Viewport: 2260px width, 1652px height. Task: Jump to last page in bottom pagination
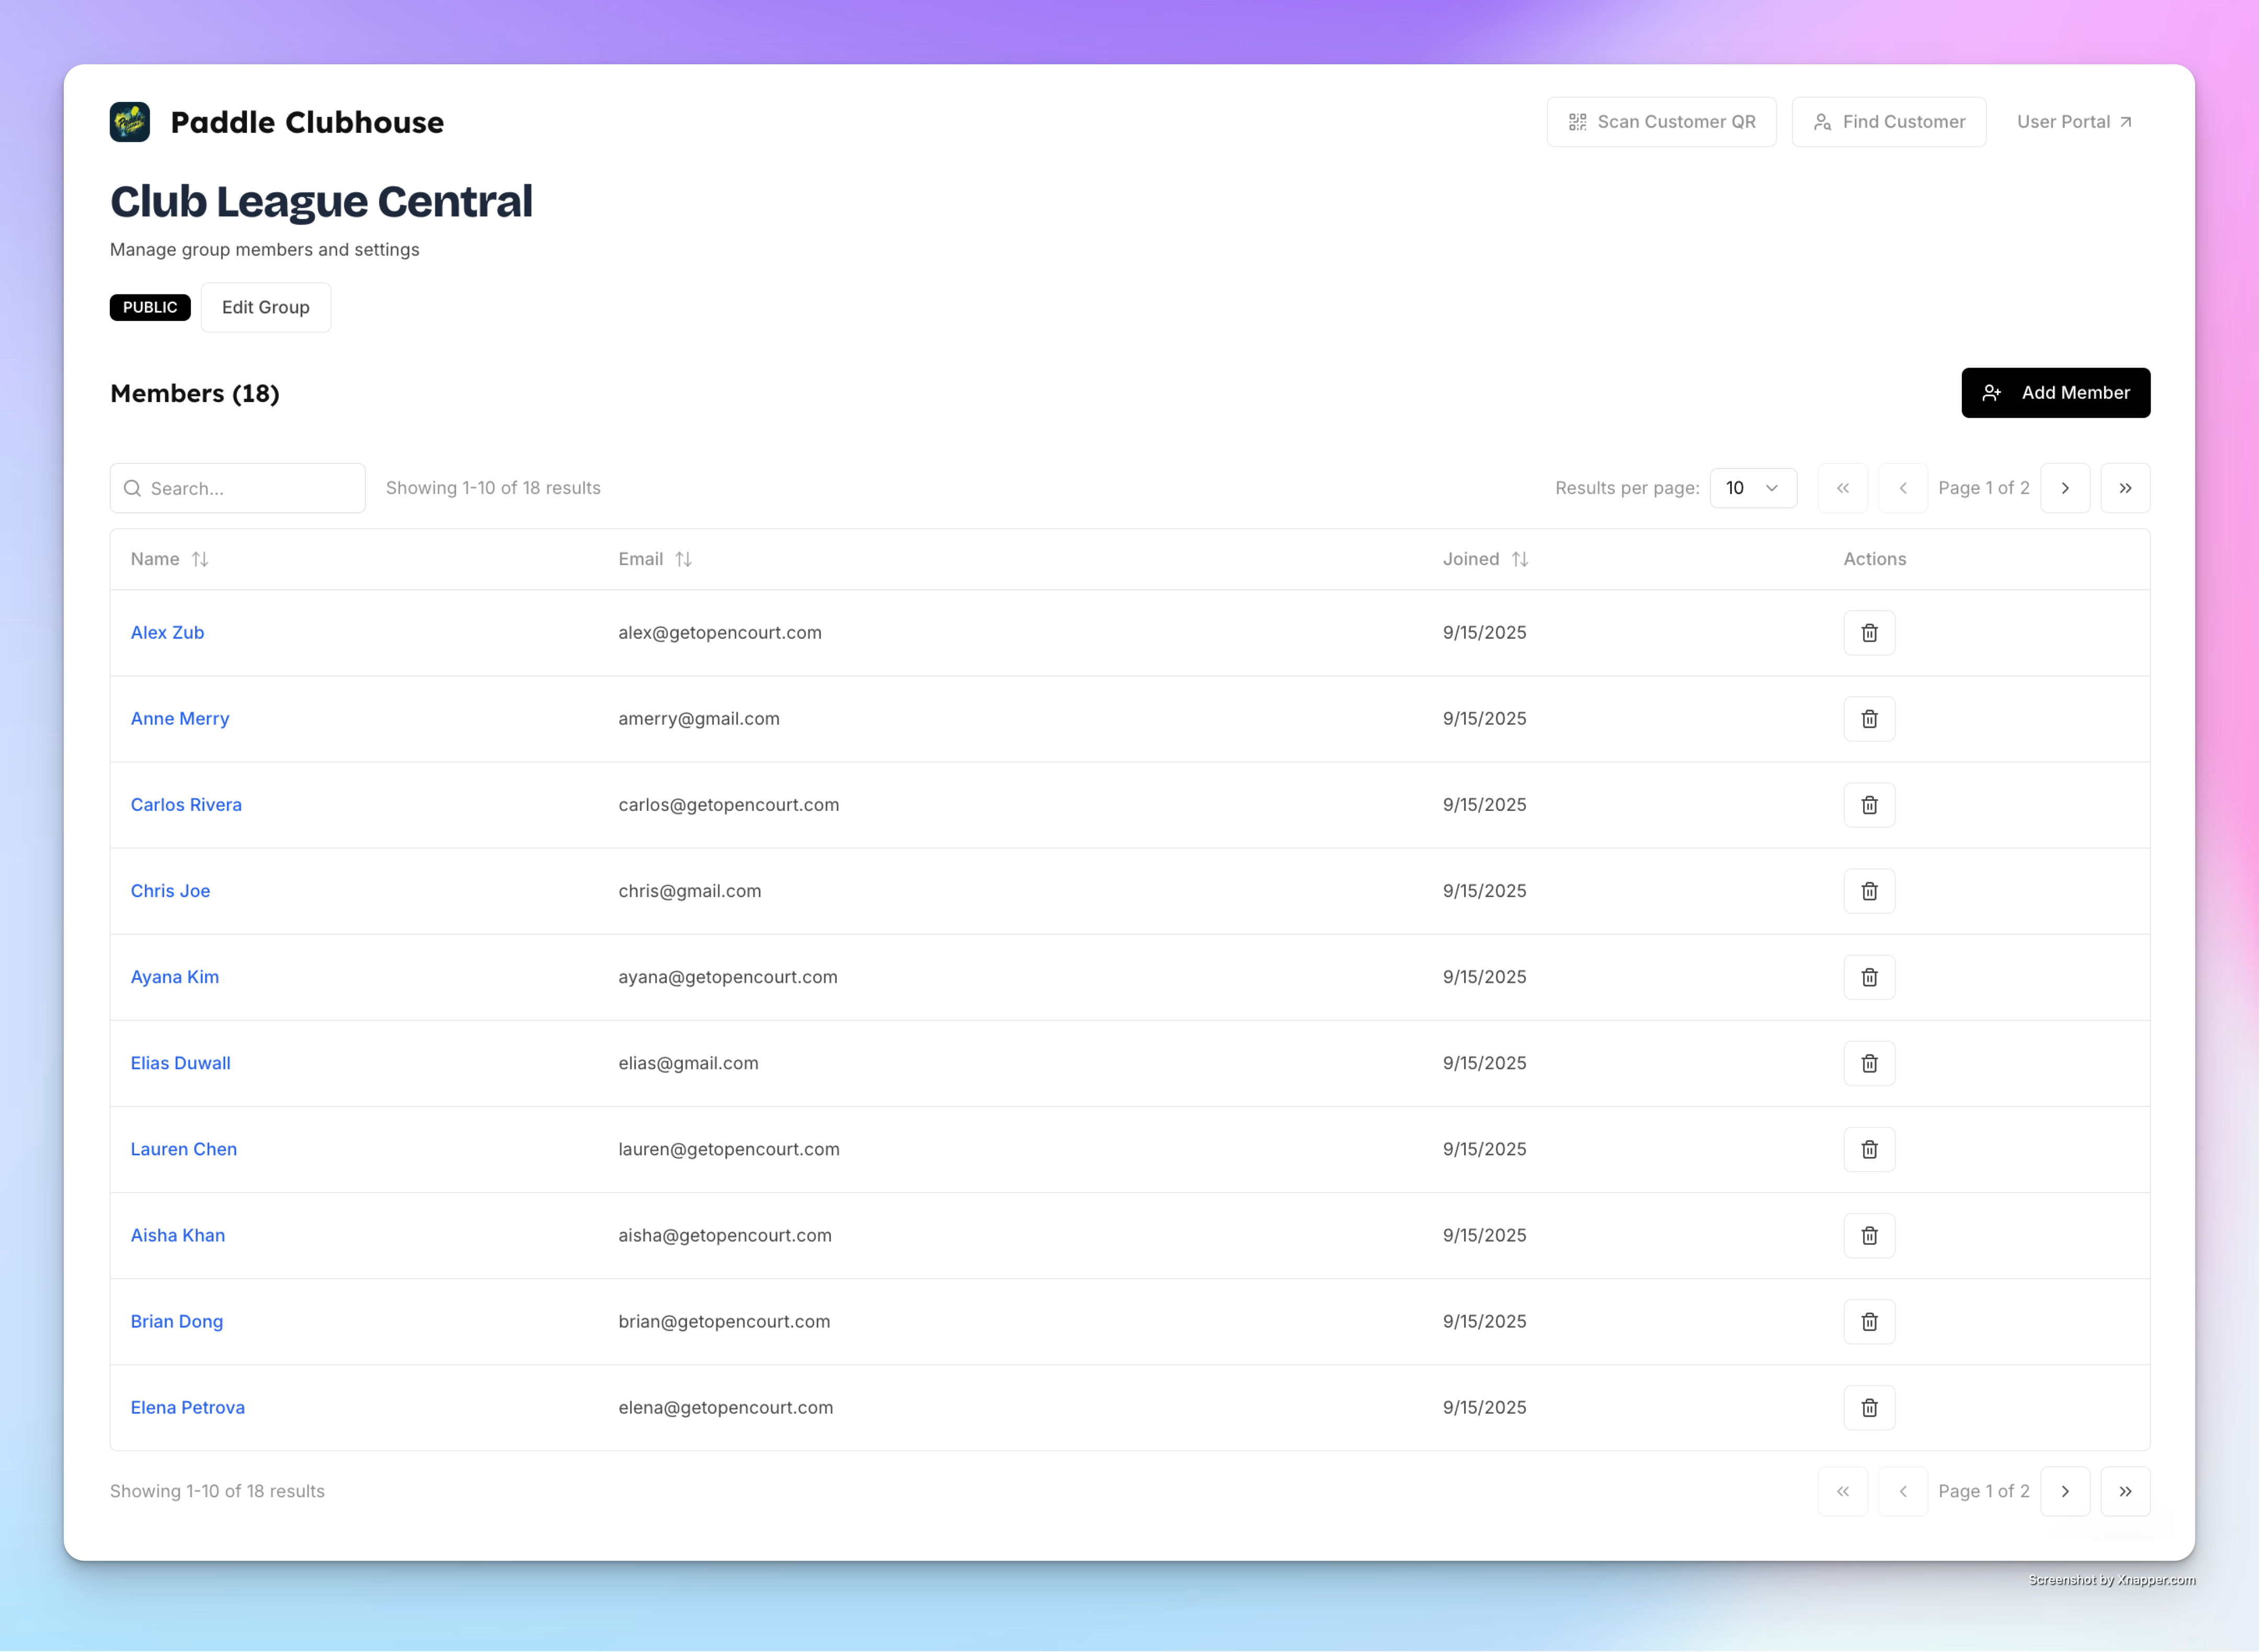2125,1491
